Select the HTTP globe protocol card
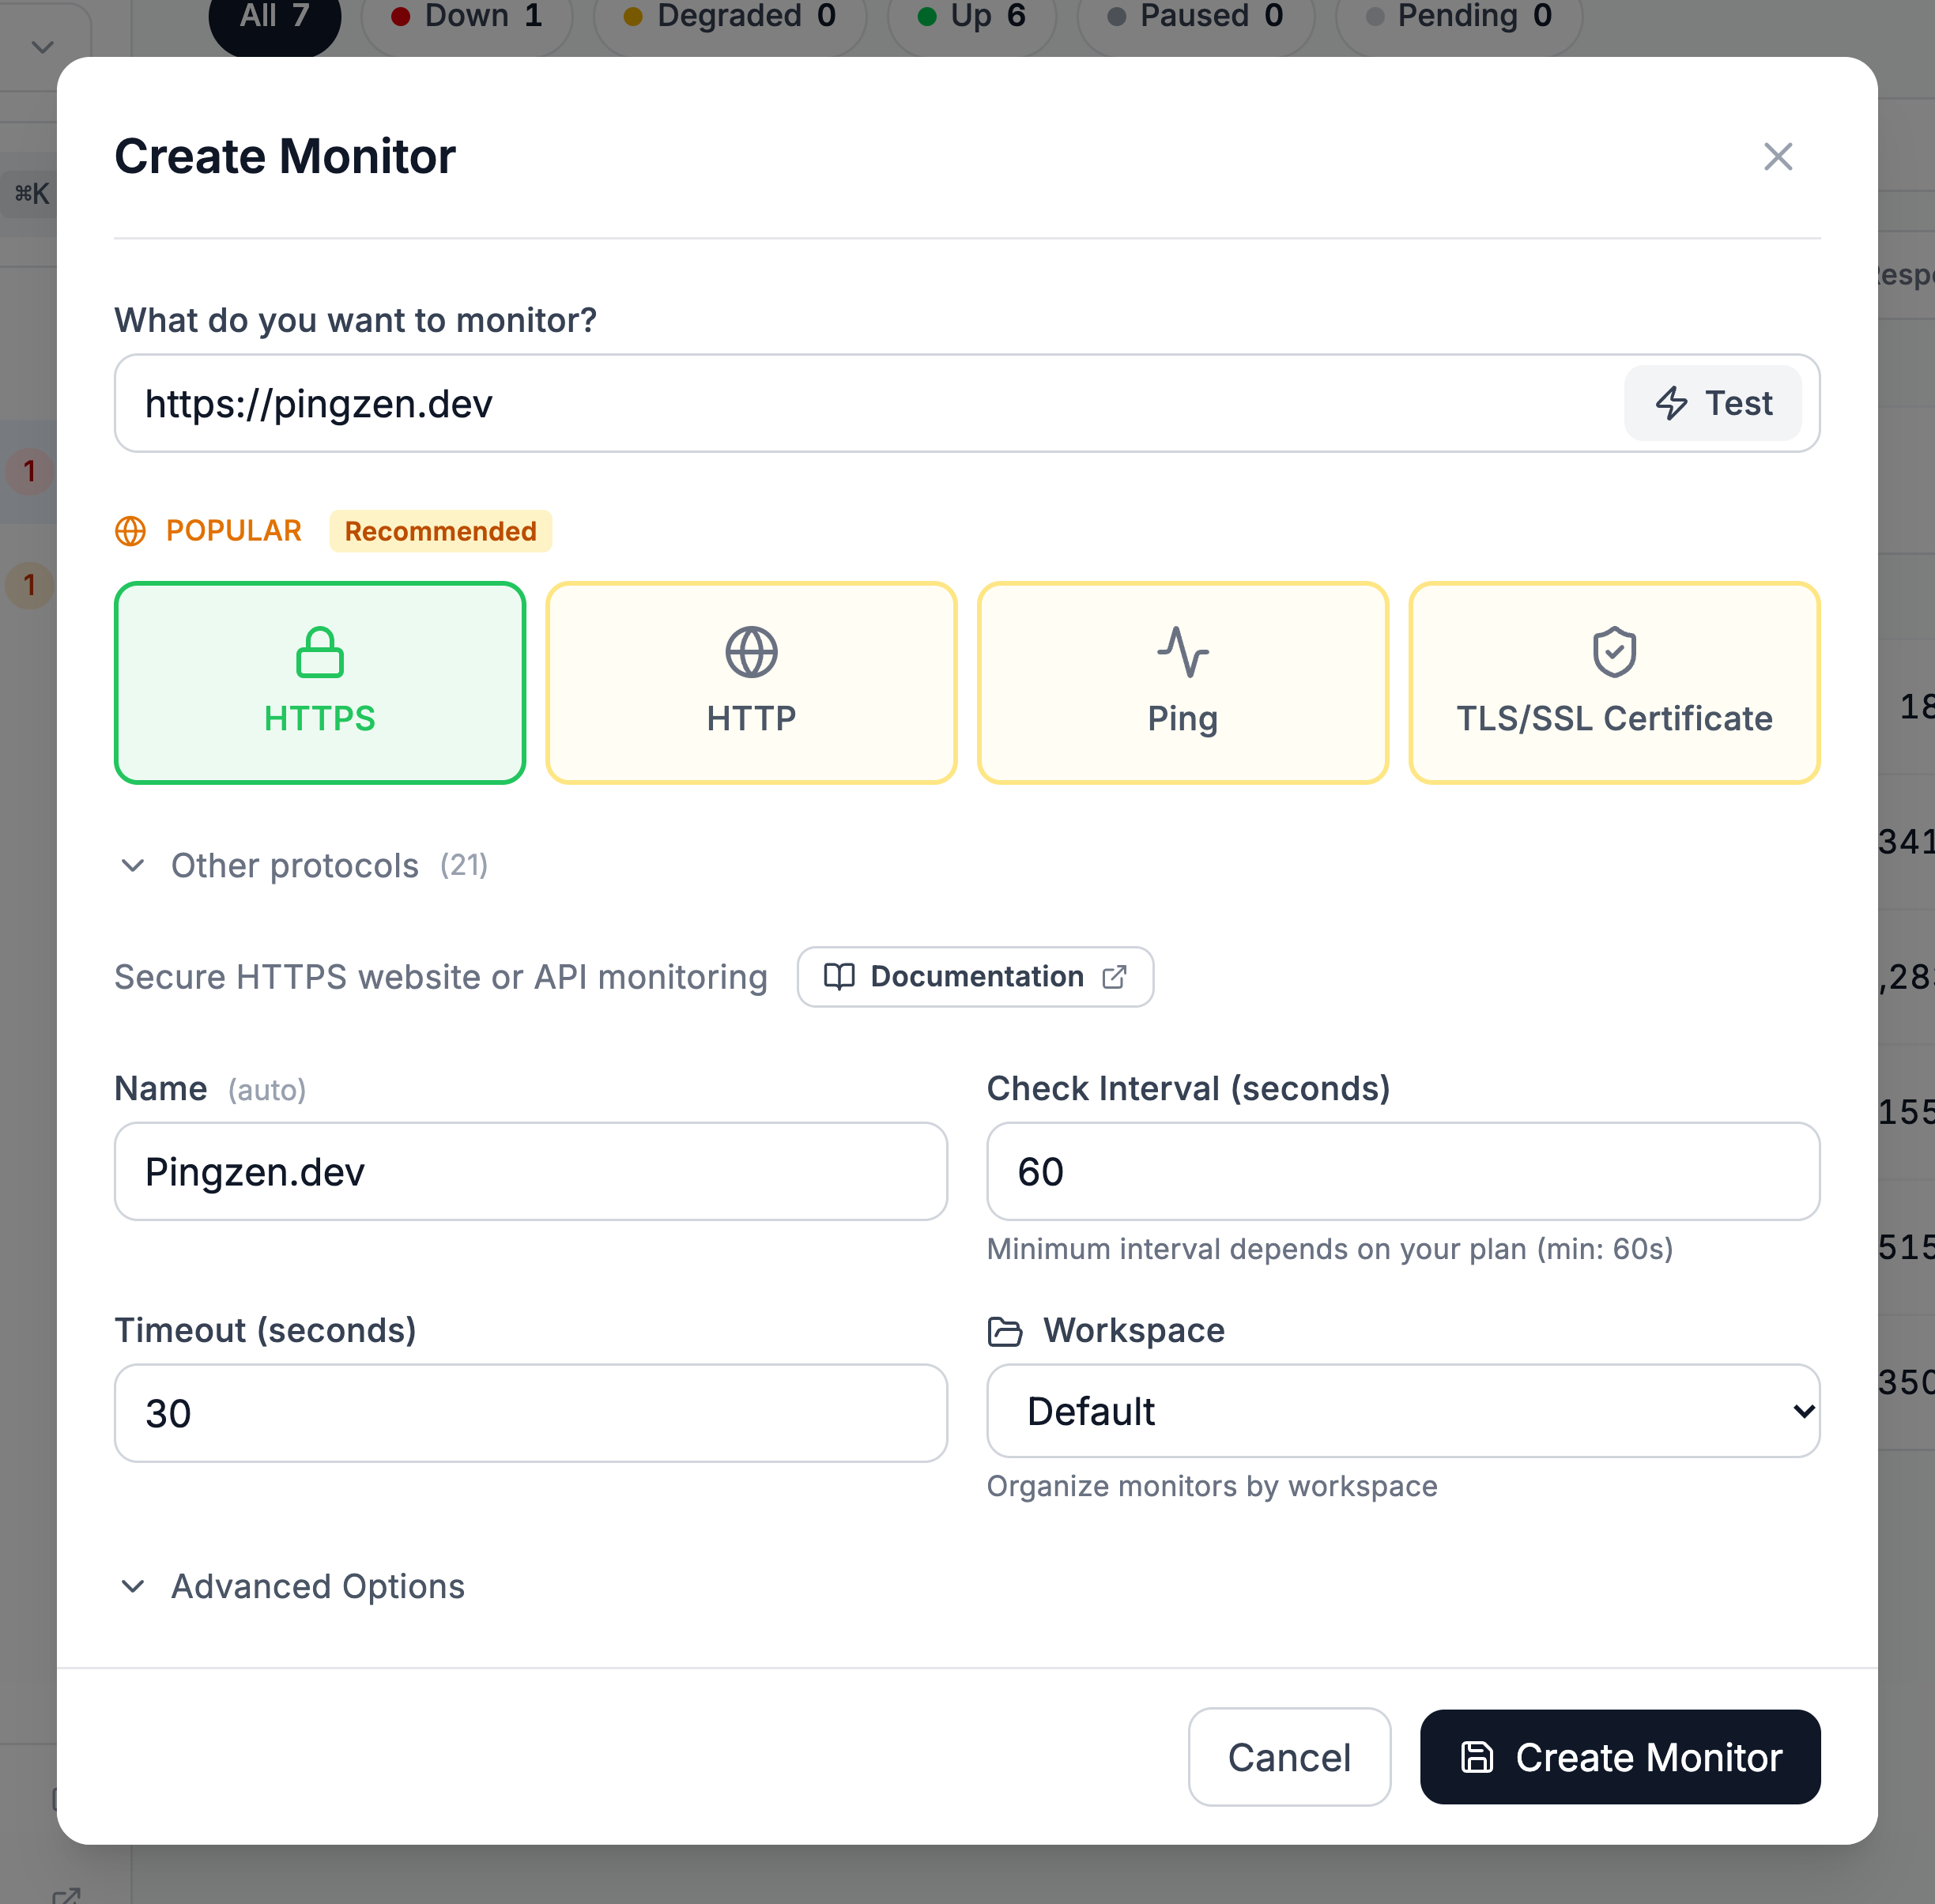This screenshot has height=1904, width=1935. click(x=751, y=683)
